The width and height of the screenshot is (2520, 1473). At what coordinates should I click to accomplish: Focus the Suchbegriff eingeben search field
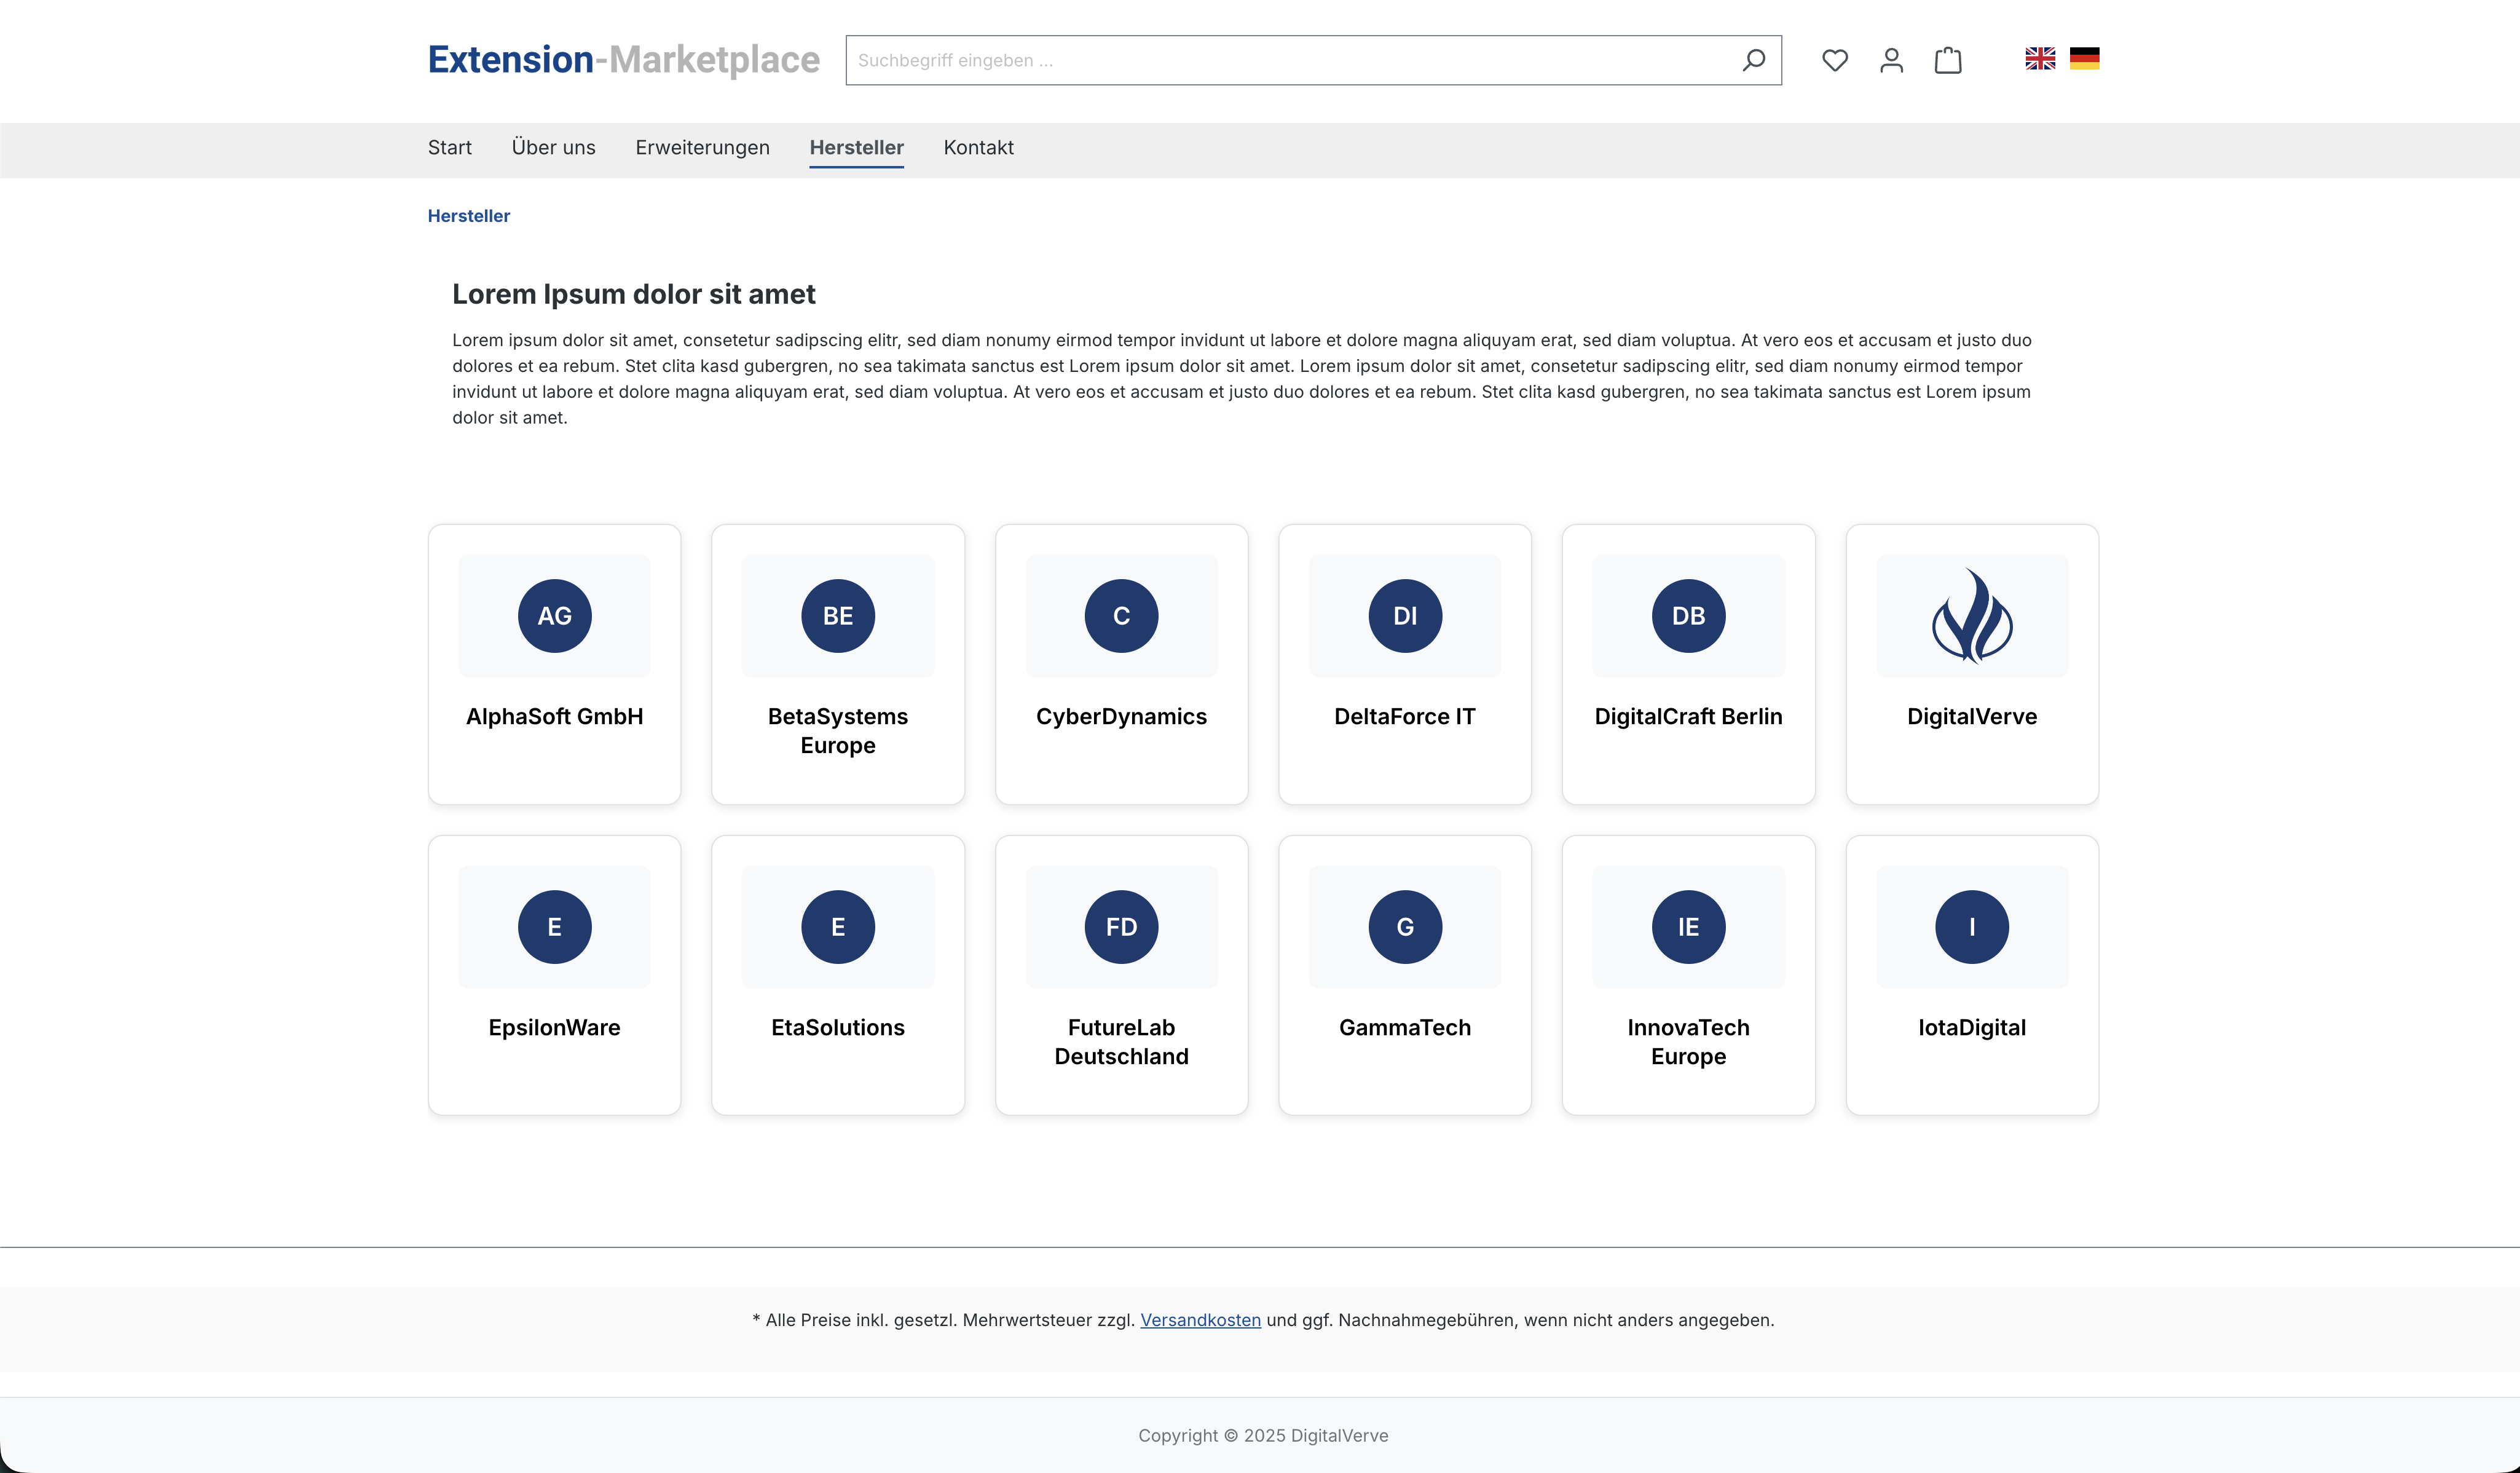1290,60
